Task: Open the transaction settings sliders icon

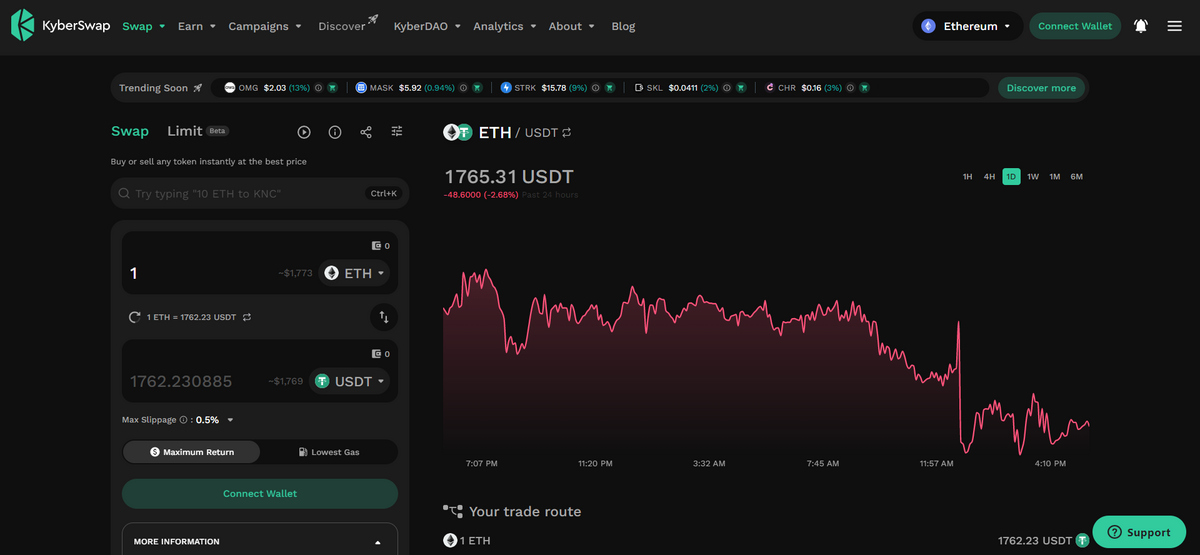Action: point(397,132)
